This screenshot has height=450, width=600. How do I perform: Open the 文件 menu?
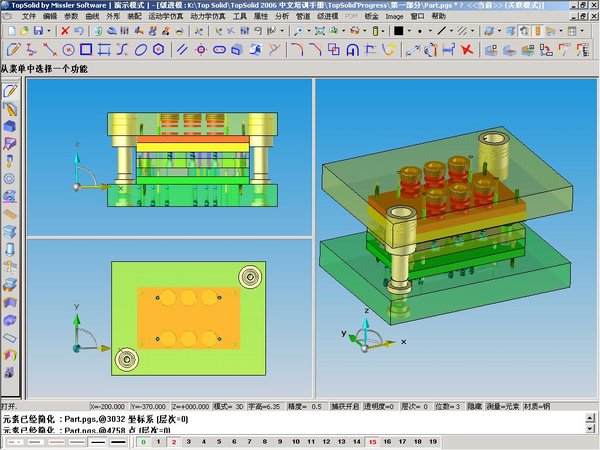27,17
